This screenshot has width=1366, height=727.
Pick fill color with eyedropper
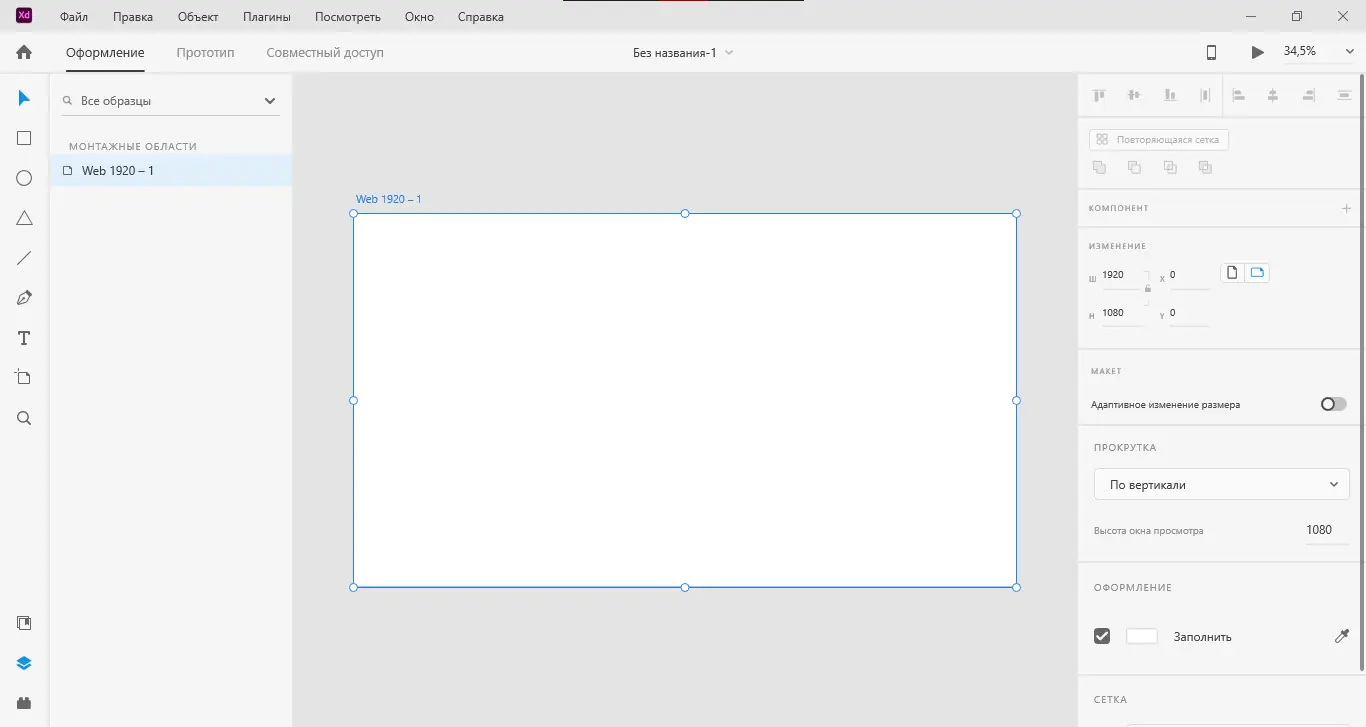point(1342,636)
